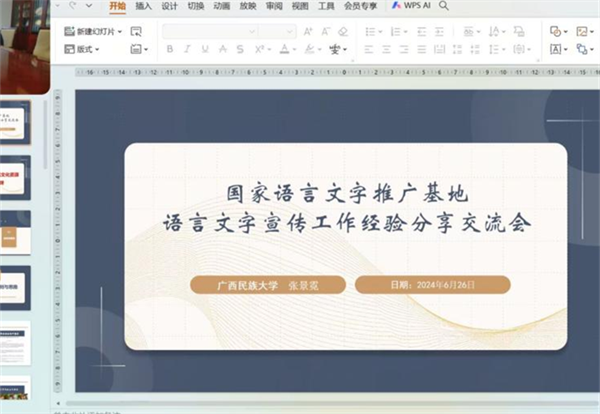Click the increase font size icon
The width and height of the screenshot is (600, 414).
[308, 31]
